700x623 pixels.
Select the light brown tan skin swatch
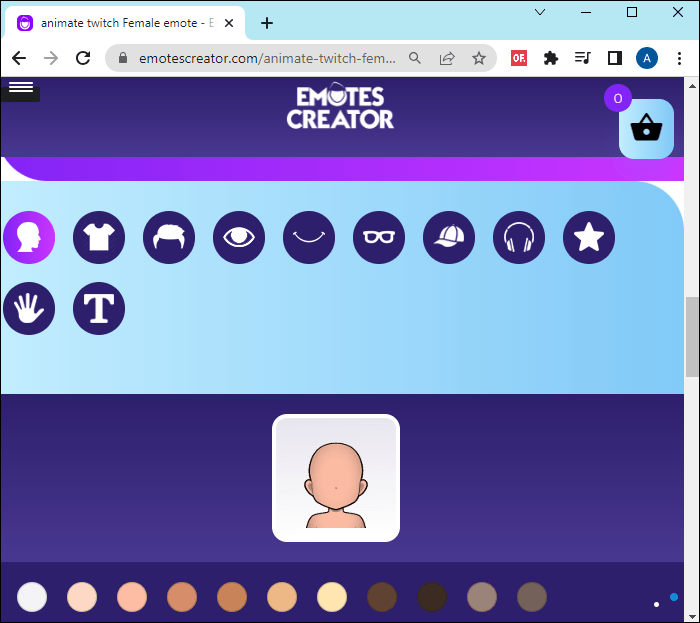point(182,597)
